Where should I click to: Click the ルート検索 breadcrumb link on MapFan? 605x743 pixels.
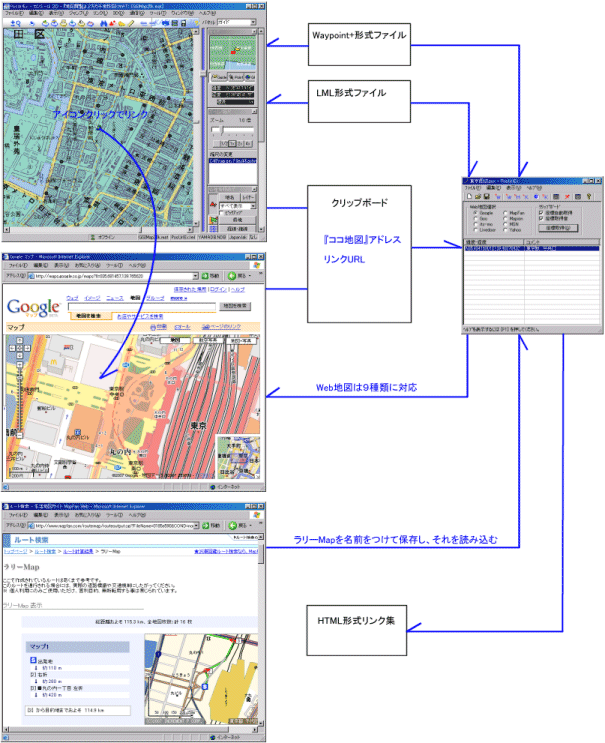tap(45, 551)
